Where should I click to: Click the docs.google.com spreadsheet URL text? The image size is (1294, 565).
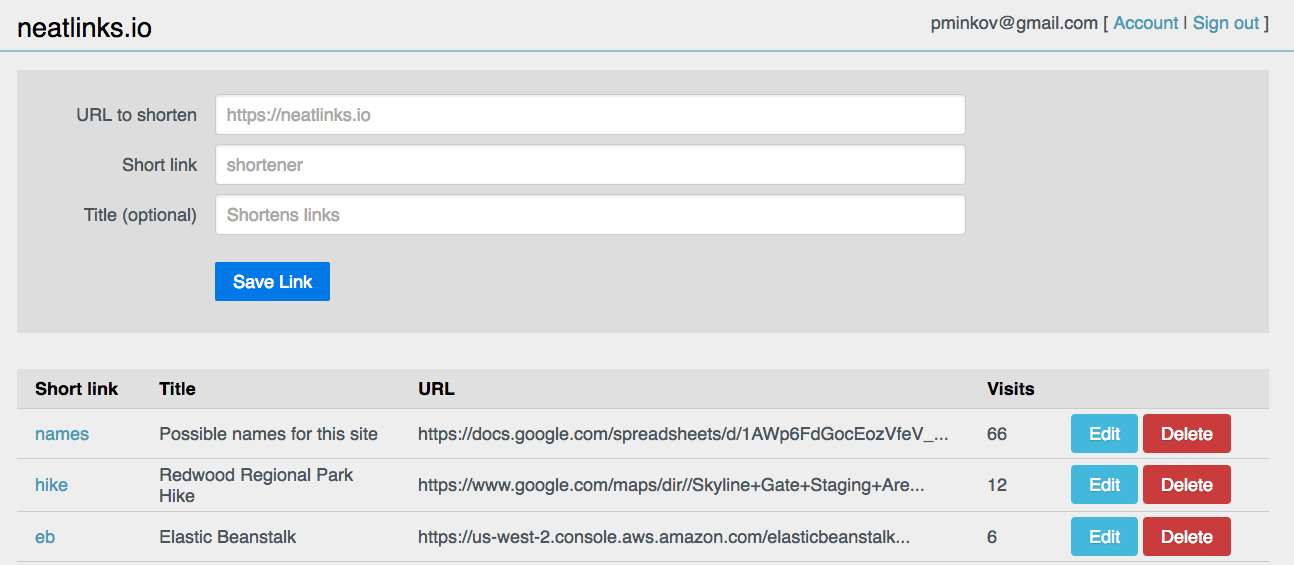coord(682,434)
